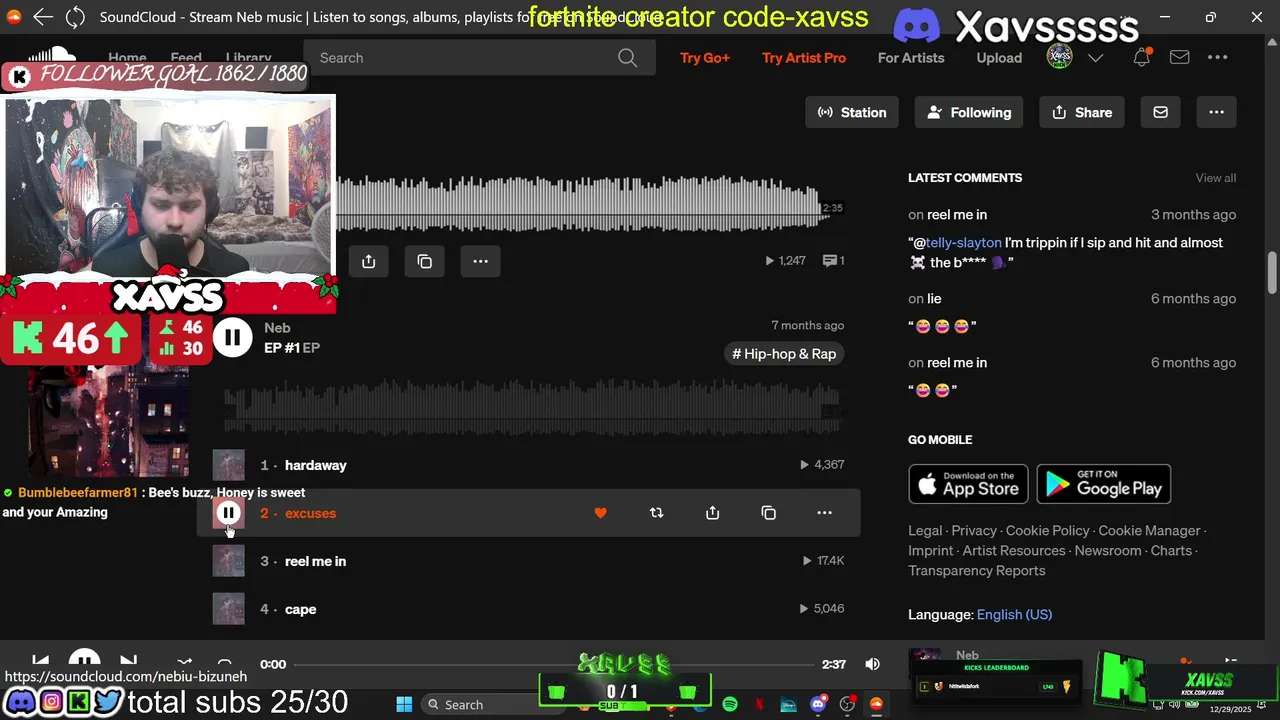
Task: Copy link for excuses track
Action: [x=768, y=513]
